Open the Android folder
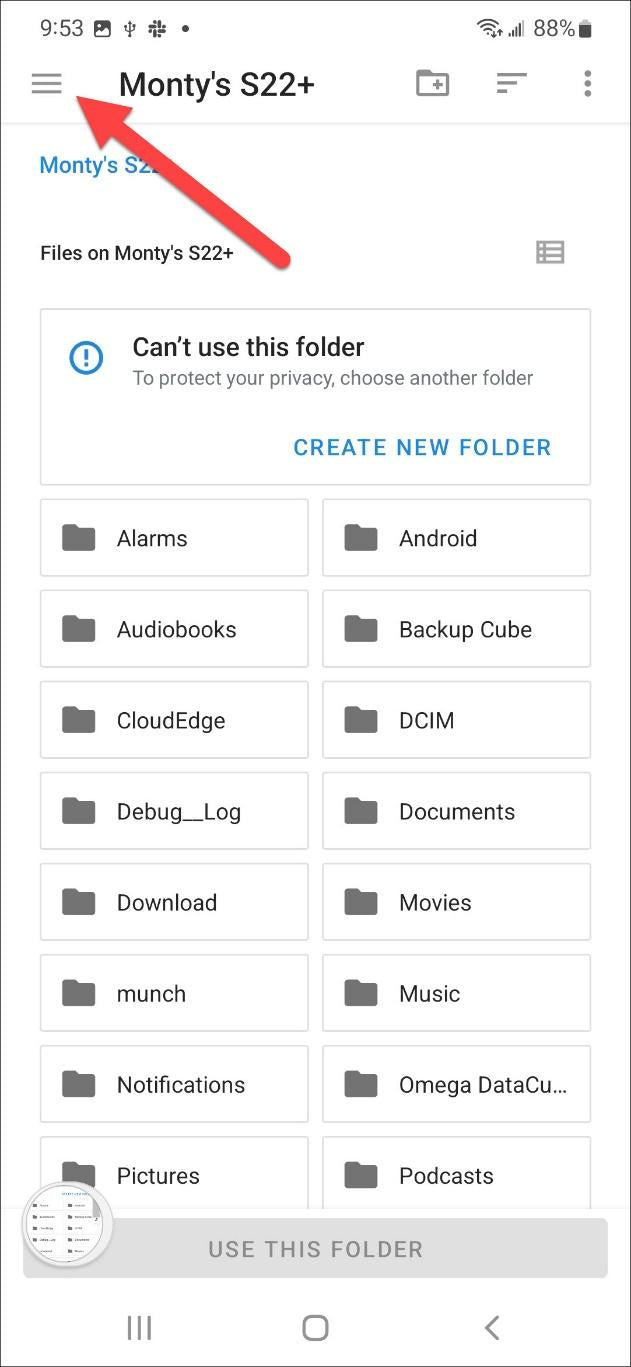Image resolution: width=631 pixels, height=1367 pixels. tap(456, 538)
